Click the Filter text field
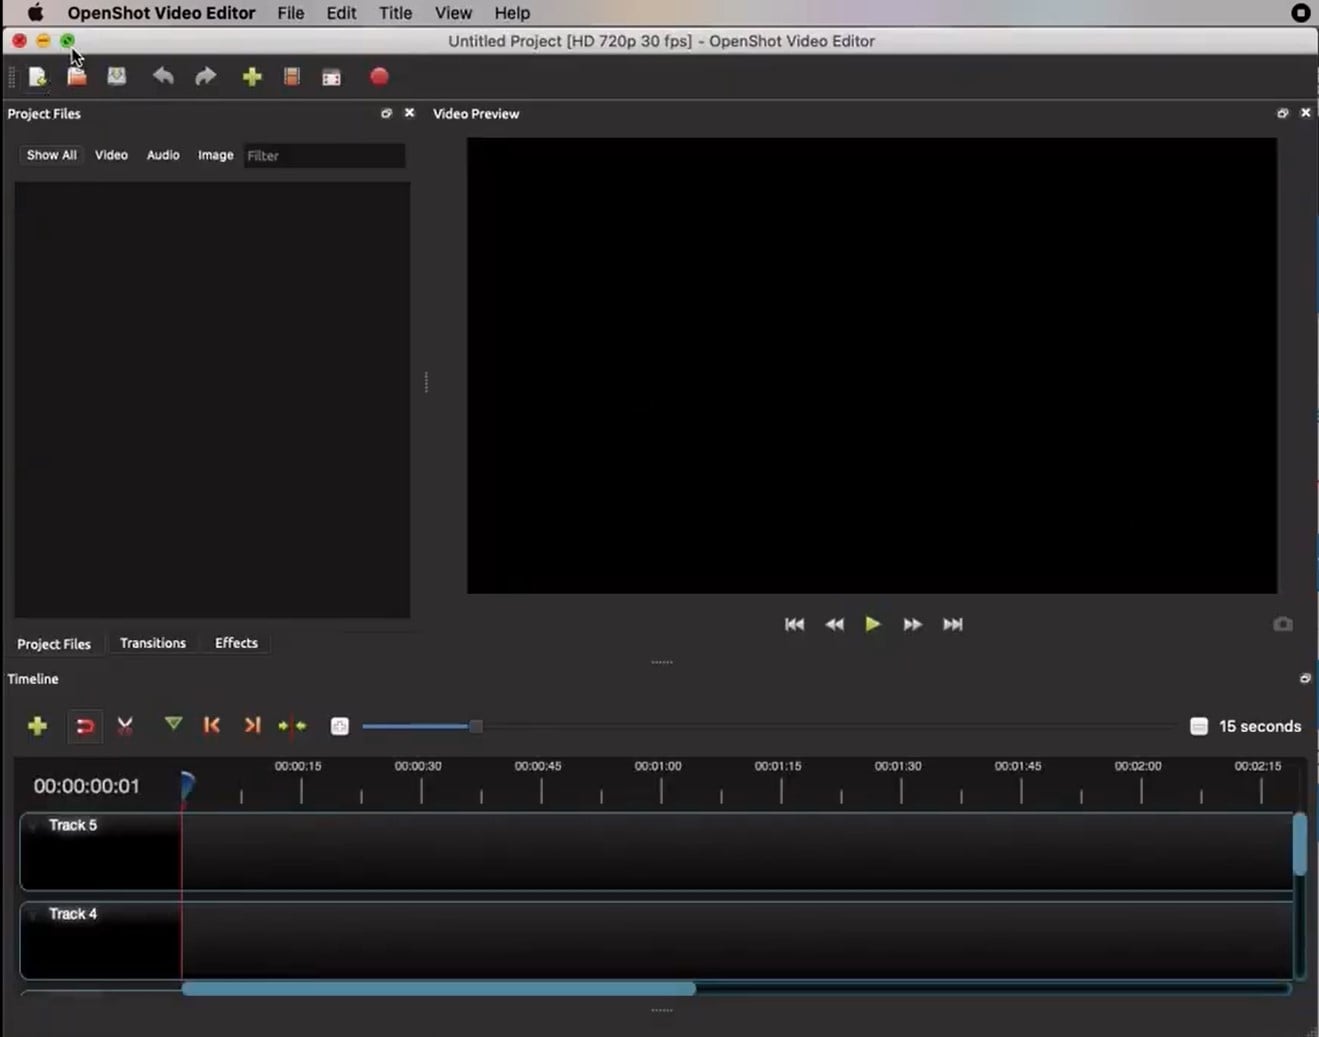The height and width of the screenshot is (1037, 1319). coord(325,156)
